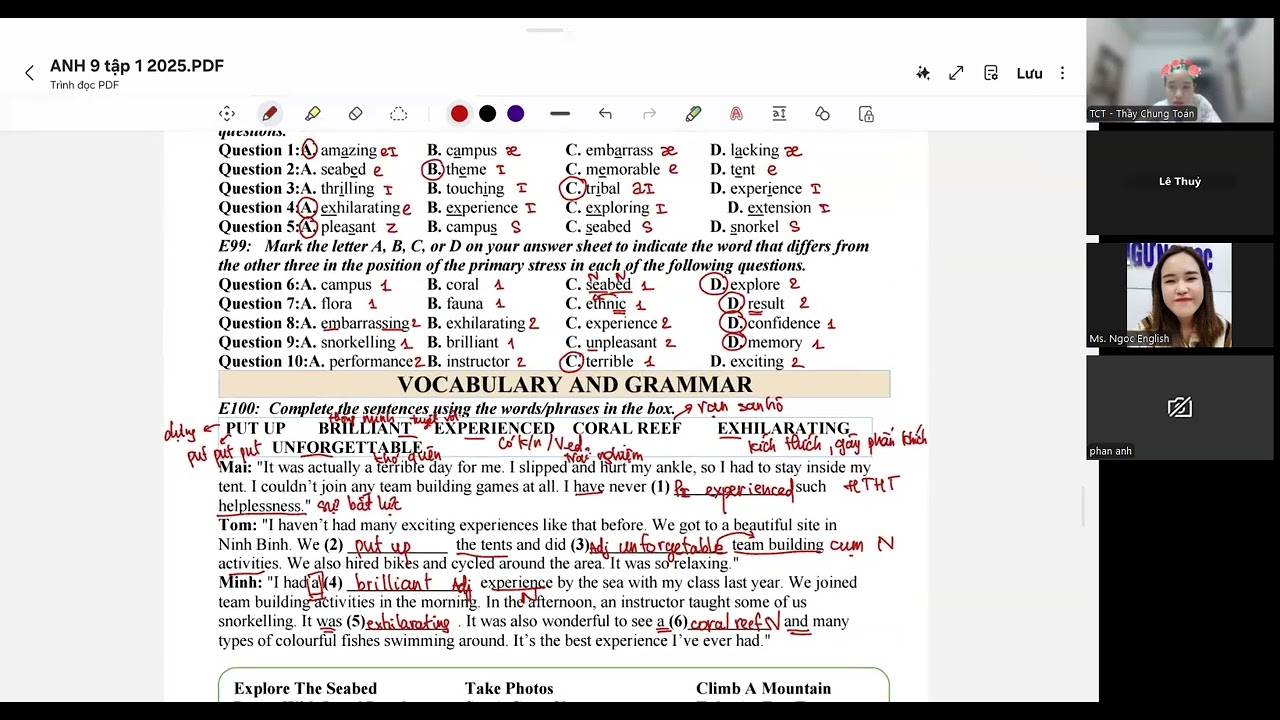This screenshot has height=720, width=1280.
Task: Redo the undone annotation
Action: pyautogui.click(x=649, y=114)
